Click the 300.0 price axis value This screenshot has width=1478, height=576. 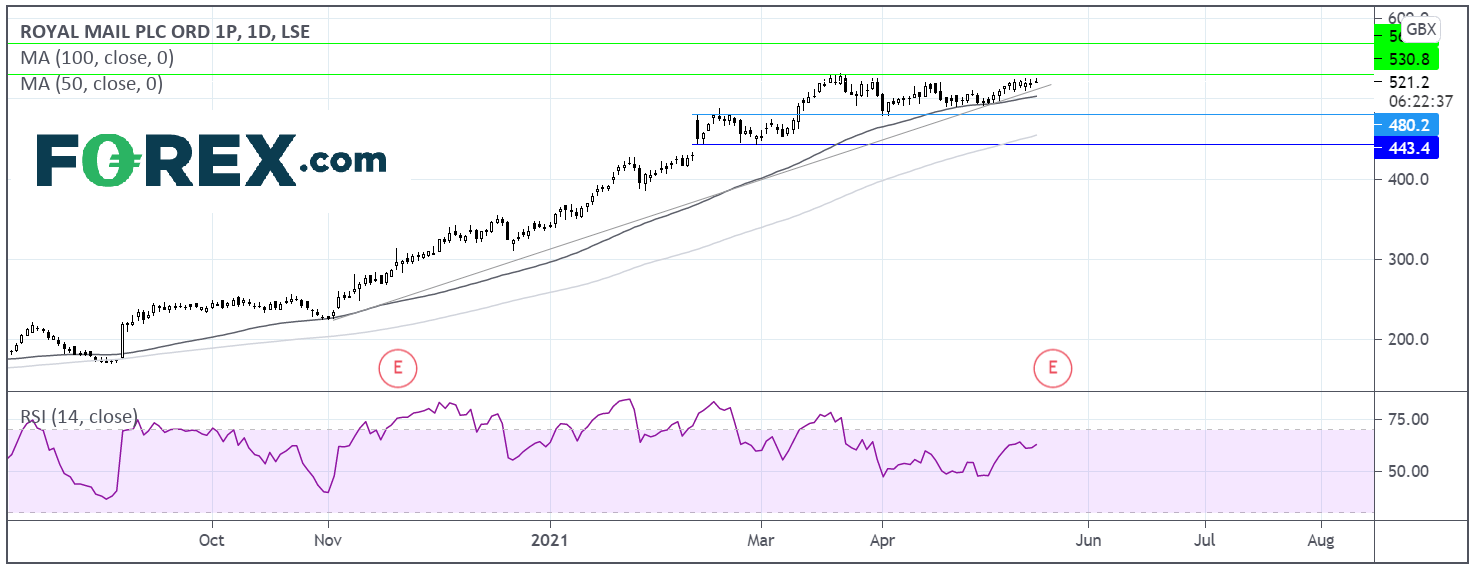(1409, 259)
